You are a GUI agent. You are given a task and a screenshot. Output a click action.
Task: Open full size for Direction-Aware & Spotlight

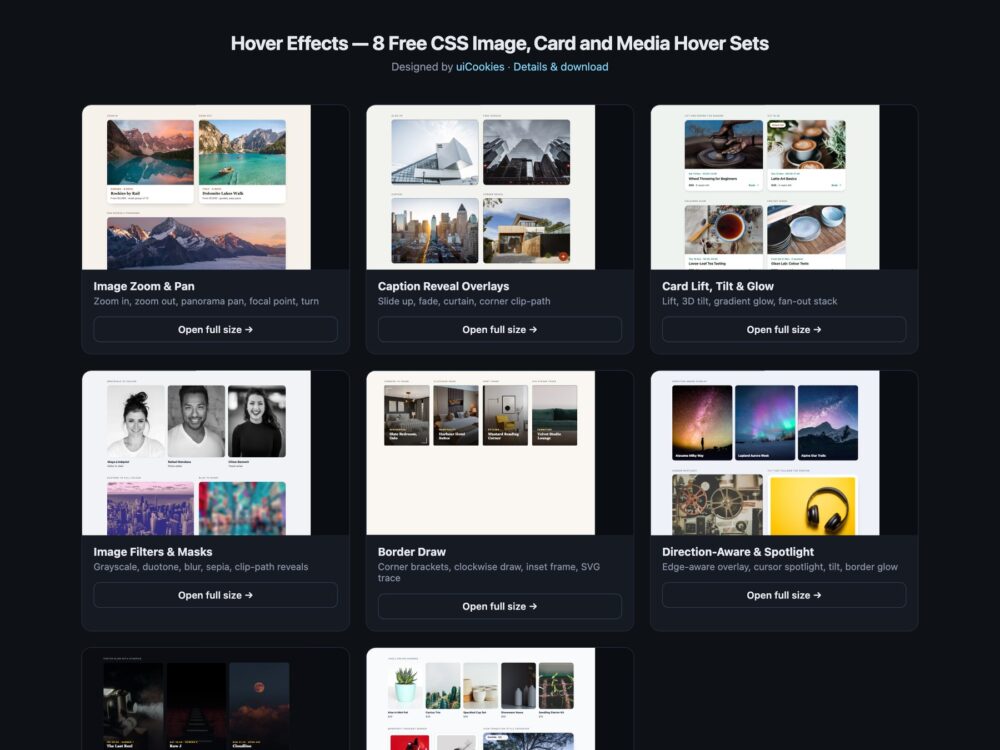pyautogui.click(x=784, y=595)
